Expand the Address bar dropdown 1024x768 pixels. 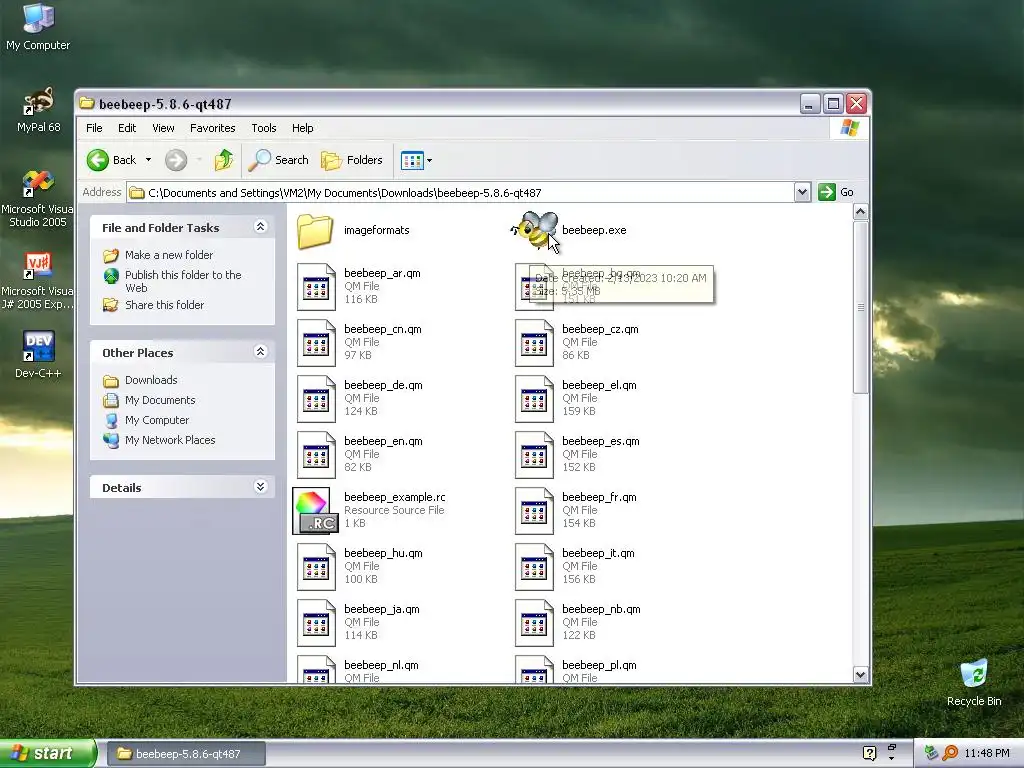[x=803, y=192]
